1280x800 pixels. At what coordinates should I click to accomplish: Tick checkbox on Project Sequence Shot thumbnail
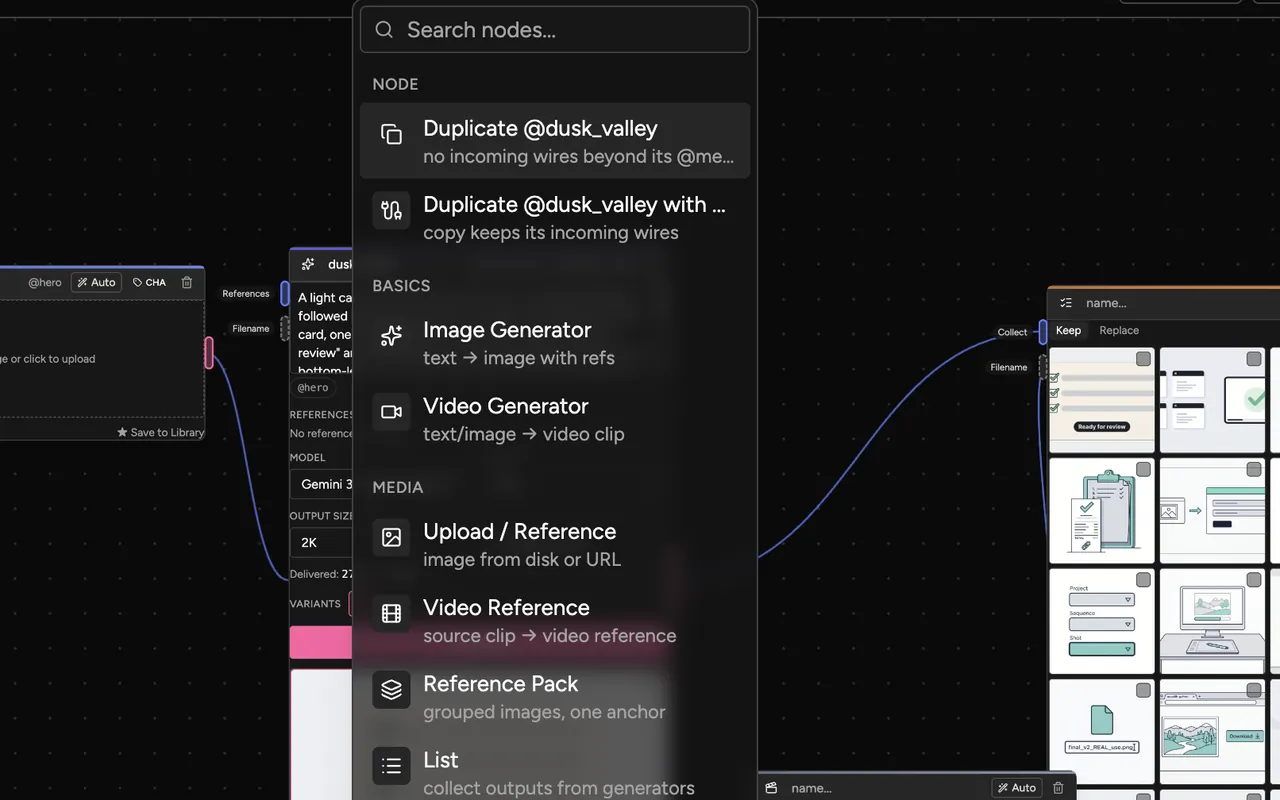[x=1143, y=580]
